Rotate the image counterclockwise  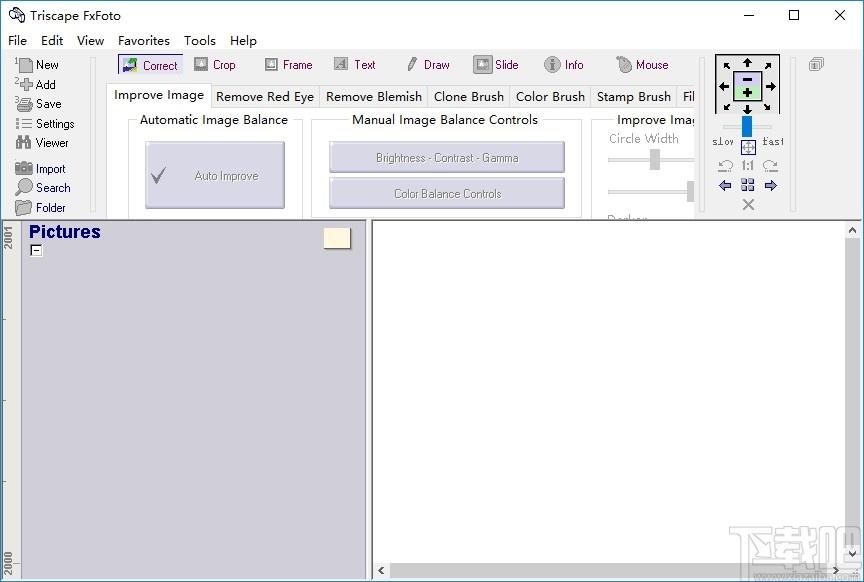tap(725, 165)
